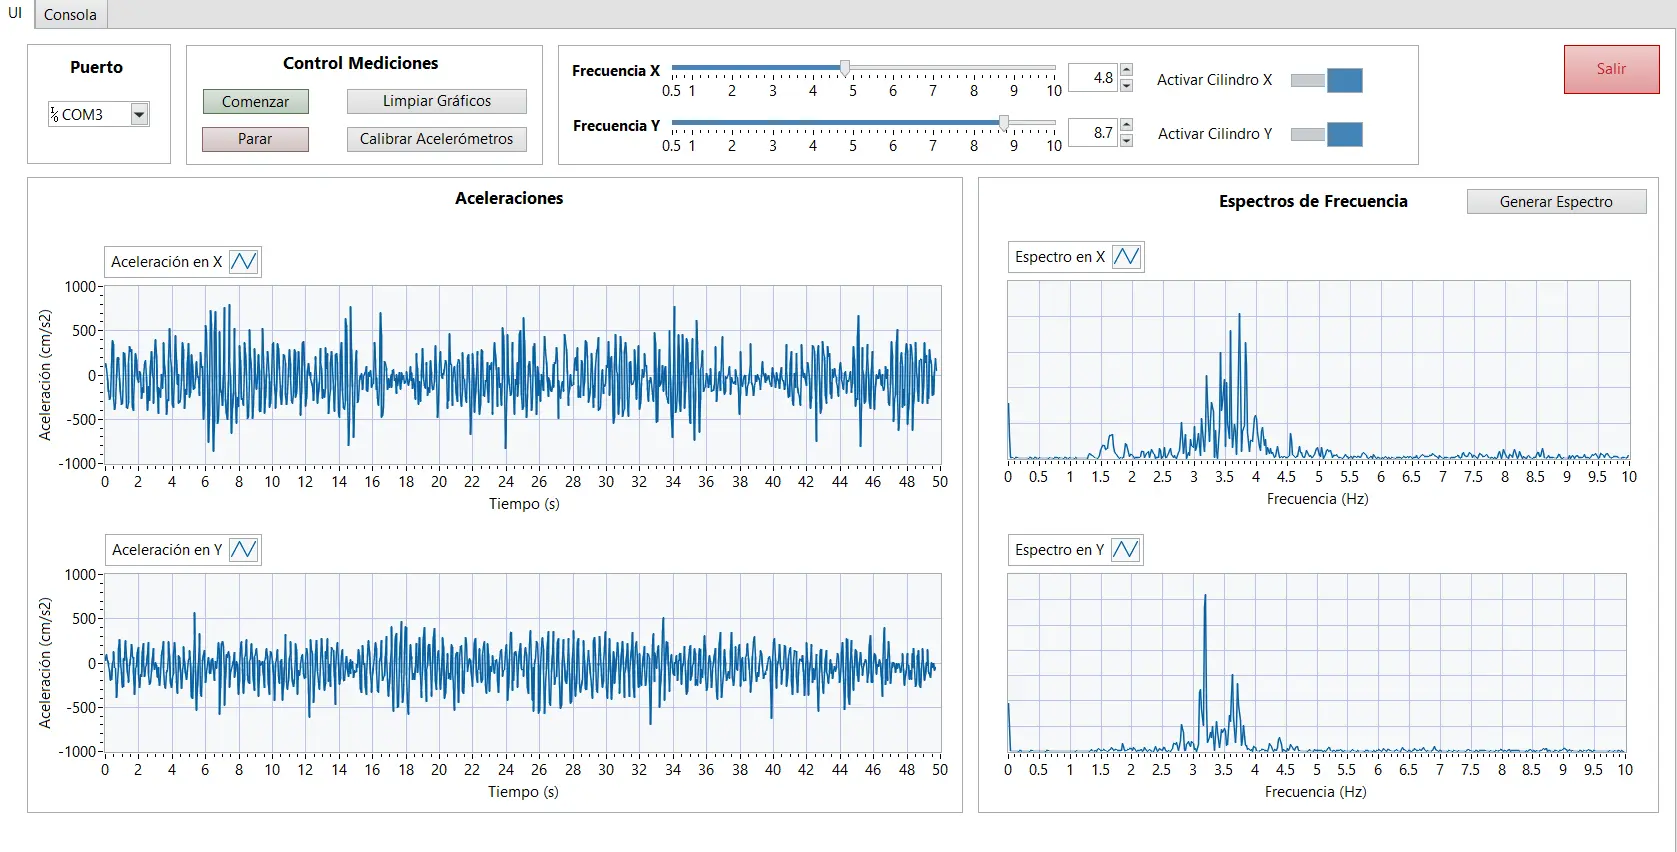Screen dimensions: 1677x852
Task: Decrement the Frecuencia Y value with down arrow
Action: [x=1127, y=140]
